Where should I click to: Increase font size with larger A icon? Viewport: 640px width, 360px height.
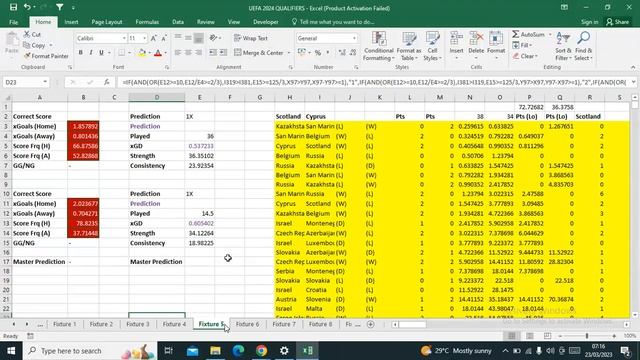click(153, 38)
